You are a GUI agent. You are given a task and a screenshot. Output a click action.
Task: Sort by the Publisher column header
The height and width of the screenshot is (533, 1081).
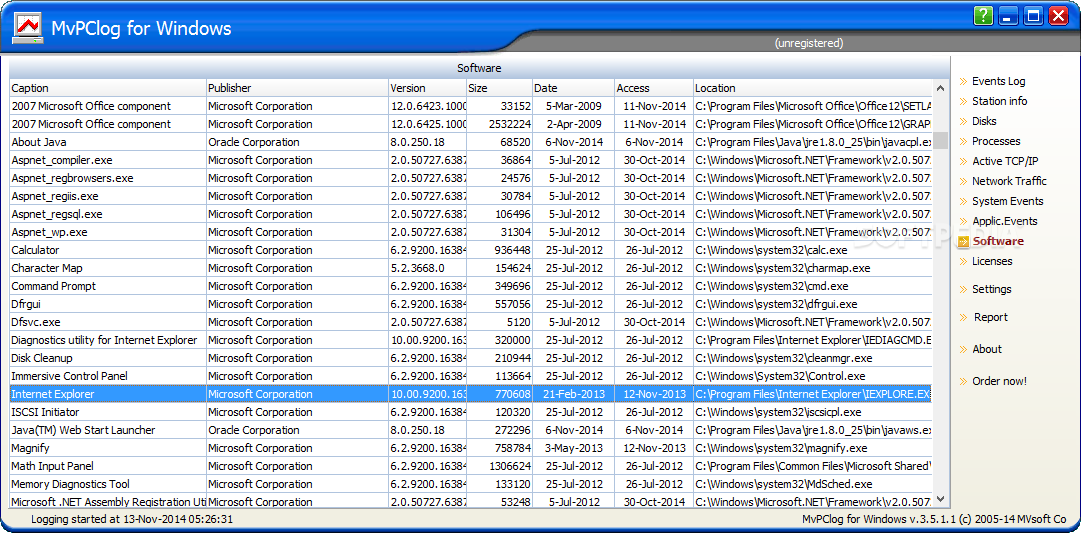(x=297, y=88)
